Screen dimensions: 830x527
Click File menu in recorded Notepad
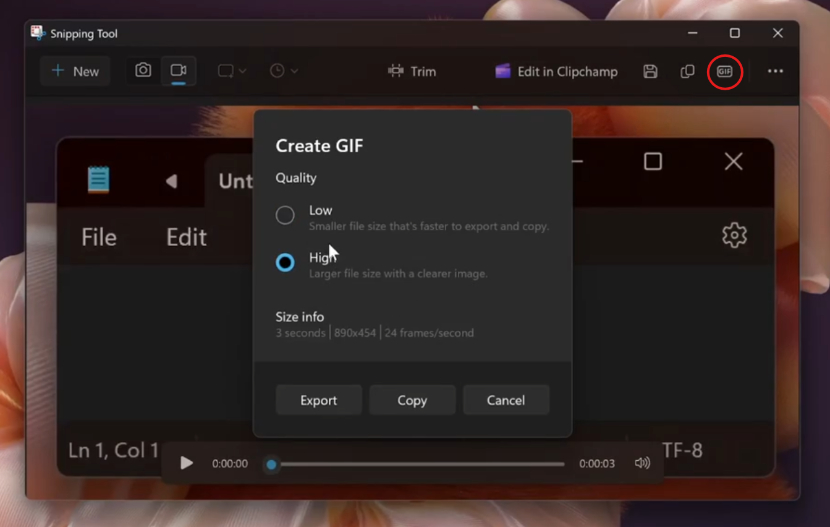(x=99, y=237)
